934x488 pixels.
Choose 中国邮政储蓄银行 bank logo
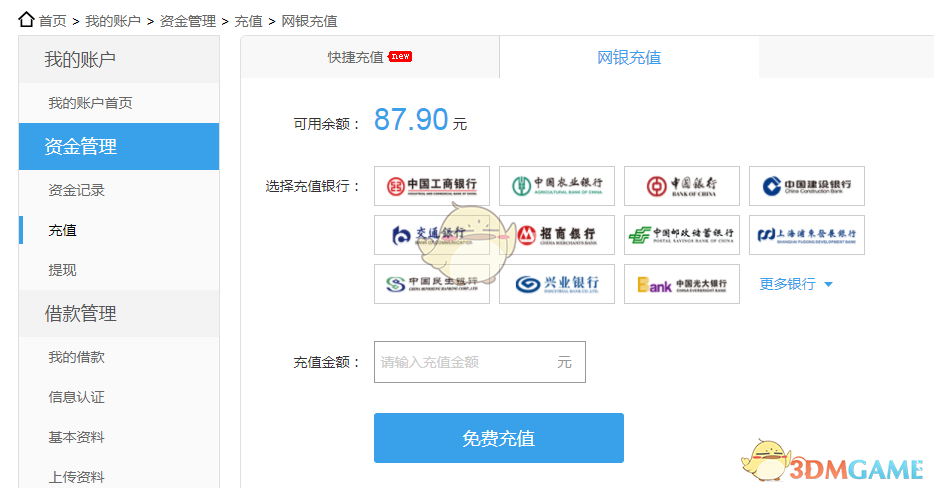[x=682, y=235]
